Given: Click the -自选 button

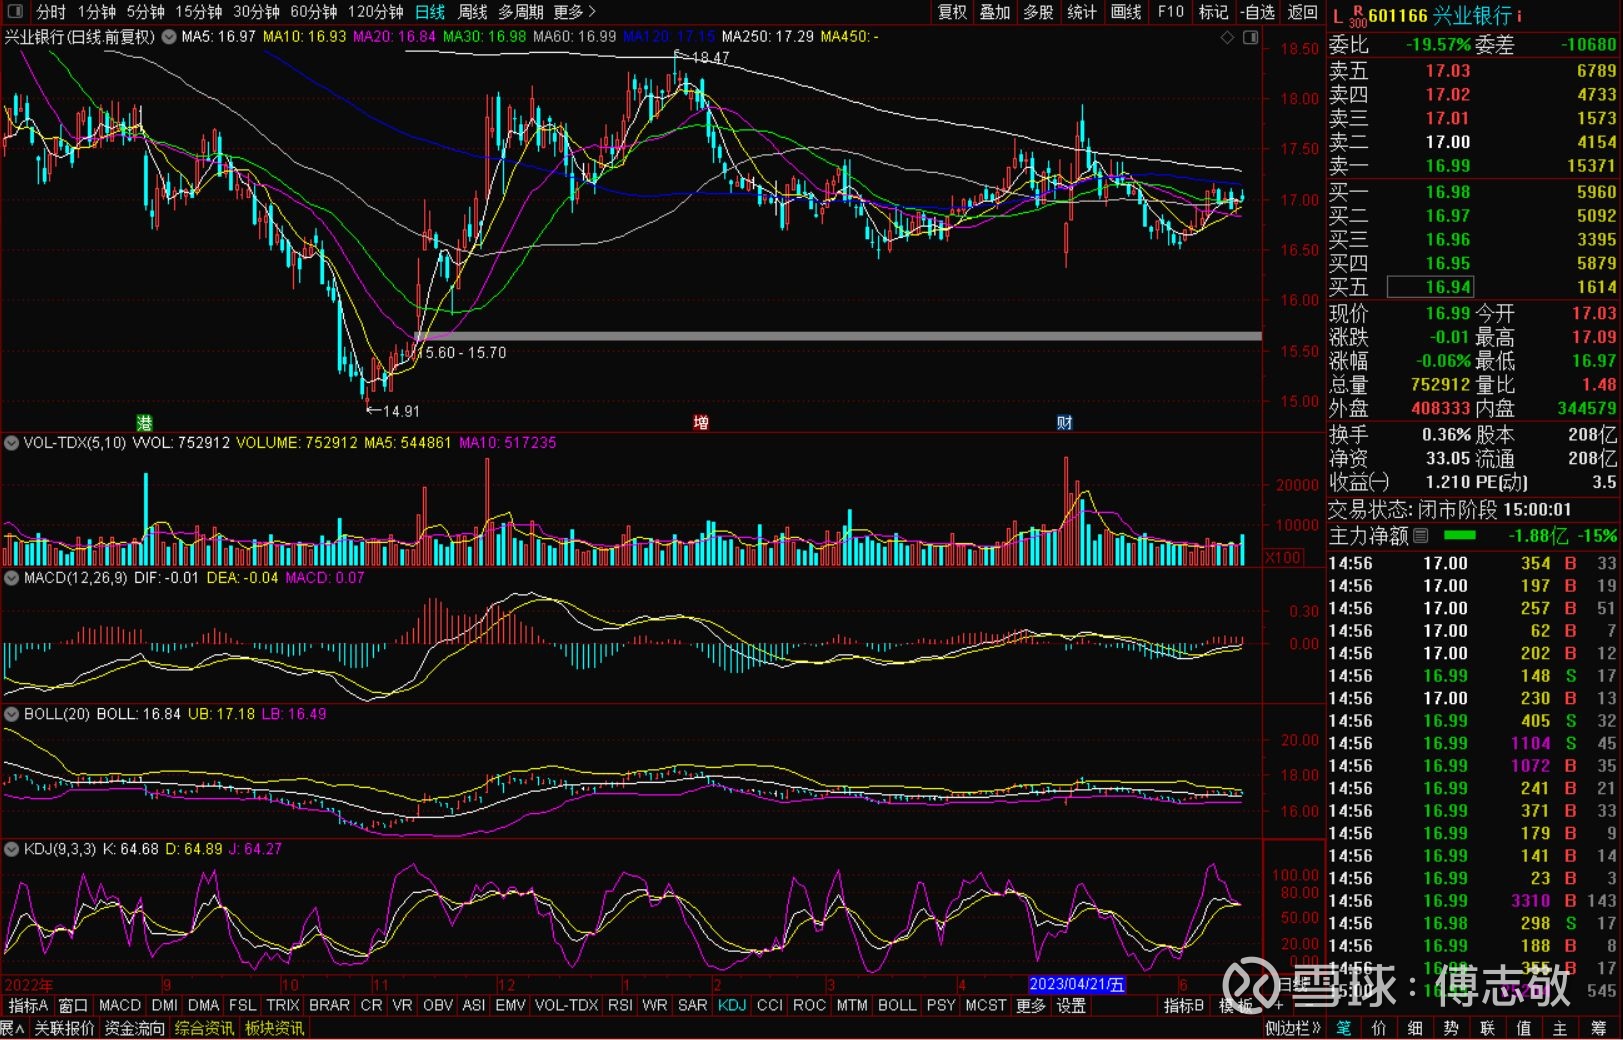Looking at the screenshot, I should coord(1258,12).
